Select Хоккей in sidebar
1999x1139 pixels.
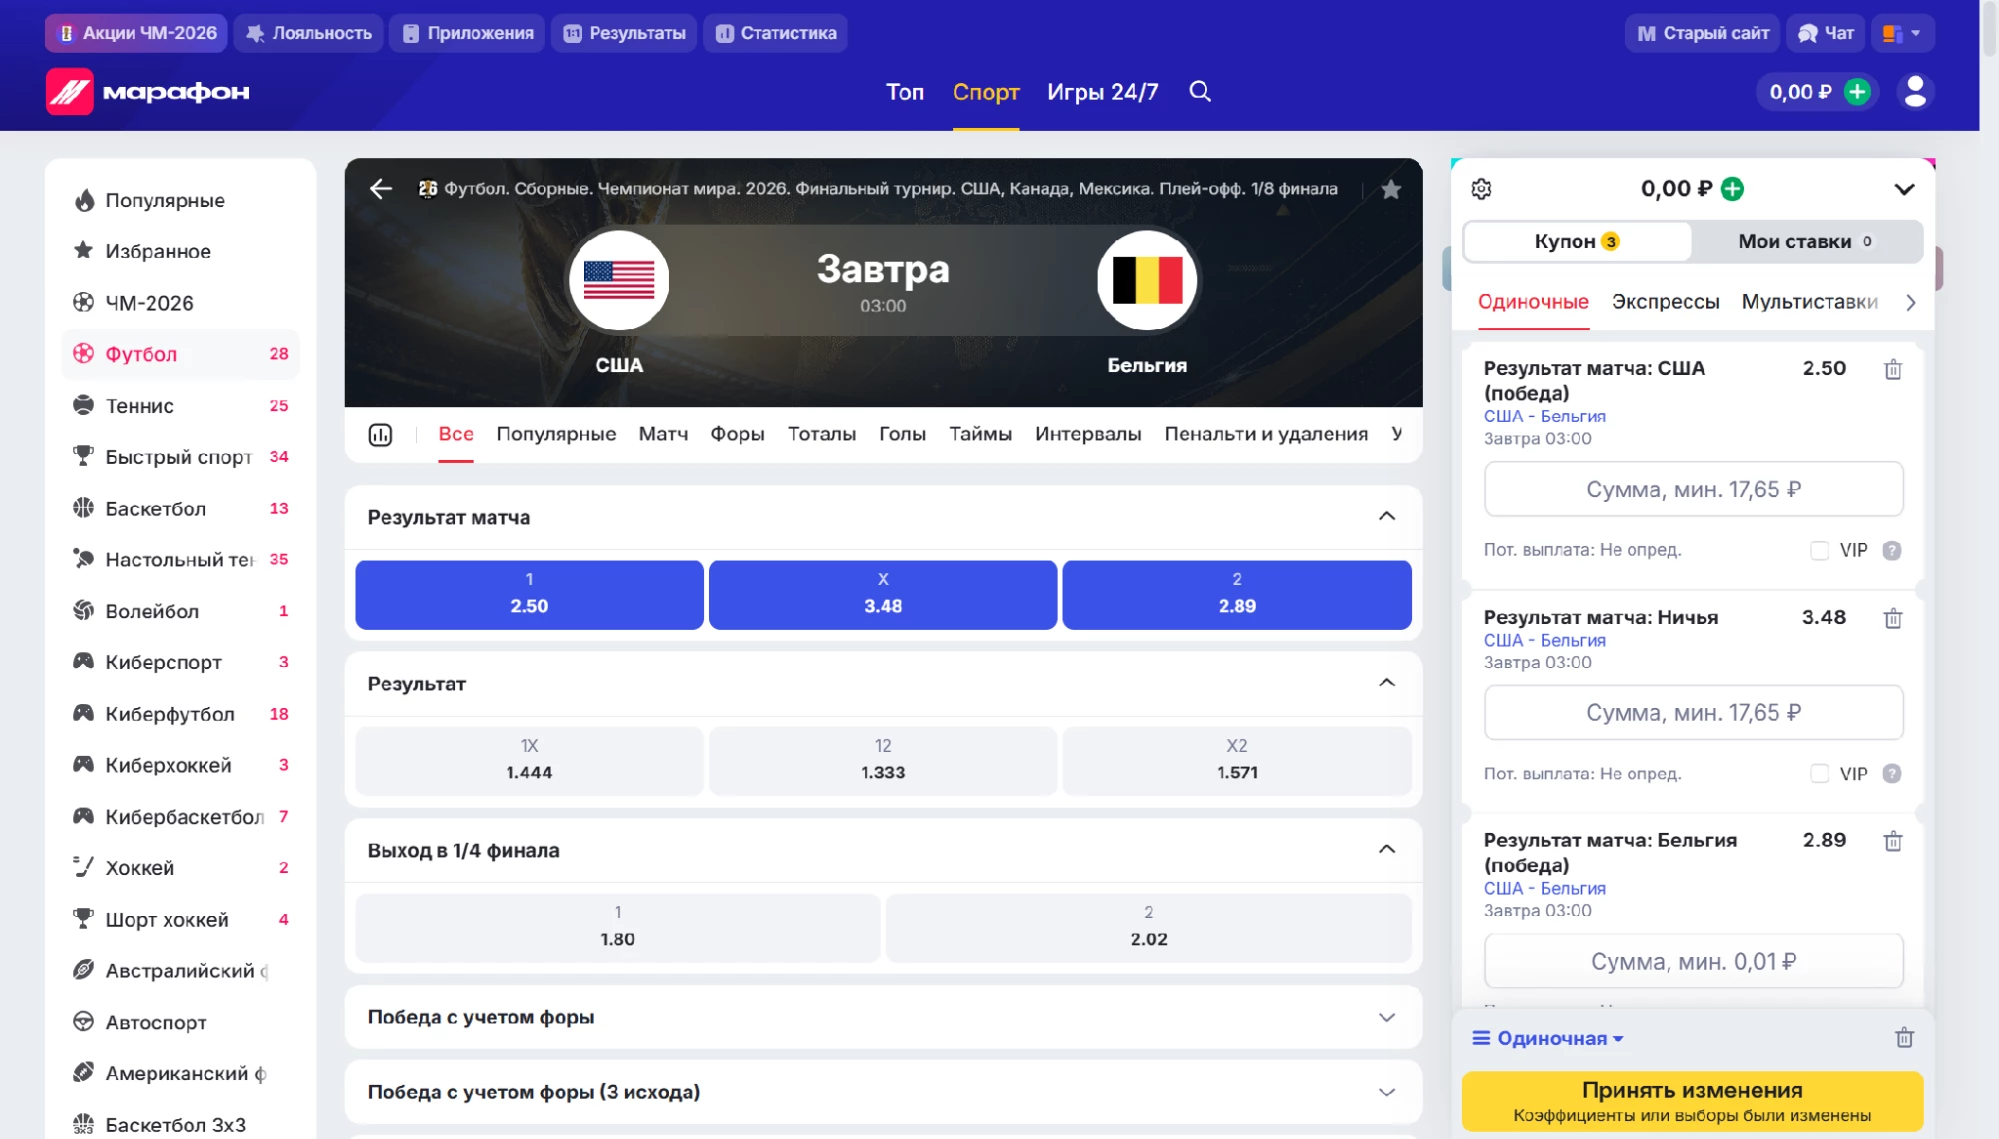point(180,868)
